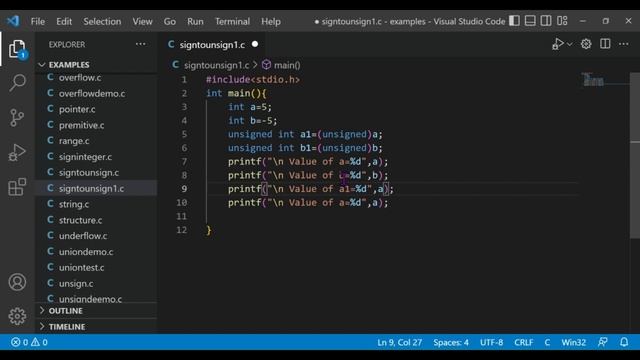Open the Go menu
Screen dimensions: 640x360
(170, 21)
